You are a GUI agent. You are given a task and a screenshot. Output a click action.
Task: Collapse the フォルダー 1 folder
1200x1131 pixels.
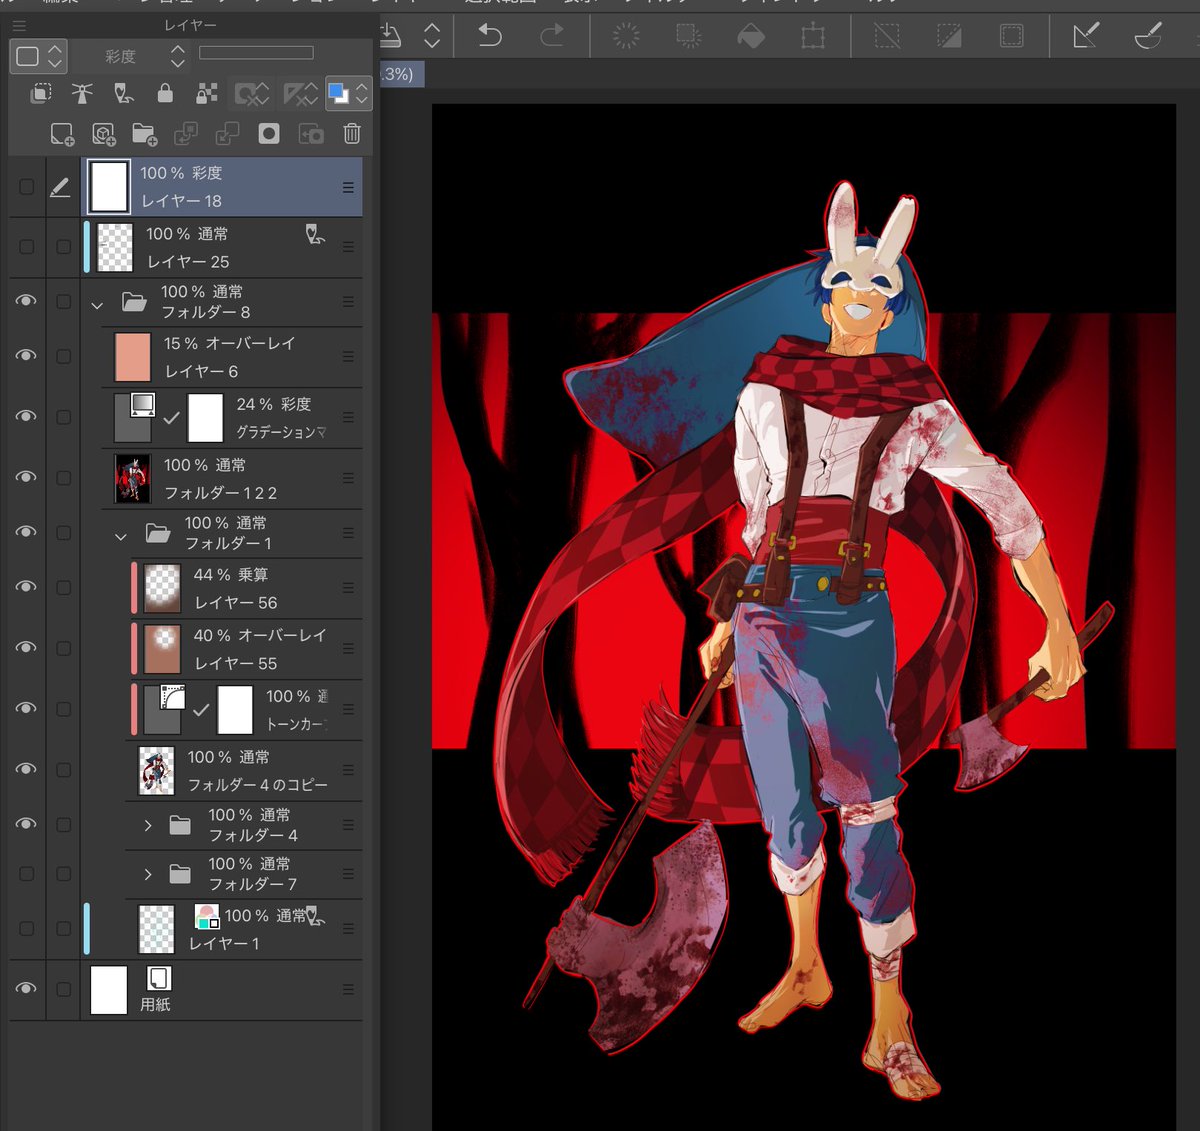pyautogui.click(x=121, y=535)
